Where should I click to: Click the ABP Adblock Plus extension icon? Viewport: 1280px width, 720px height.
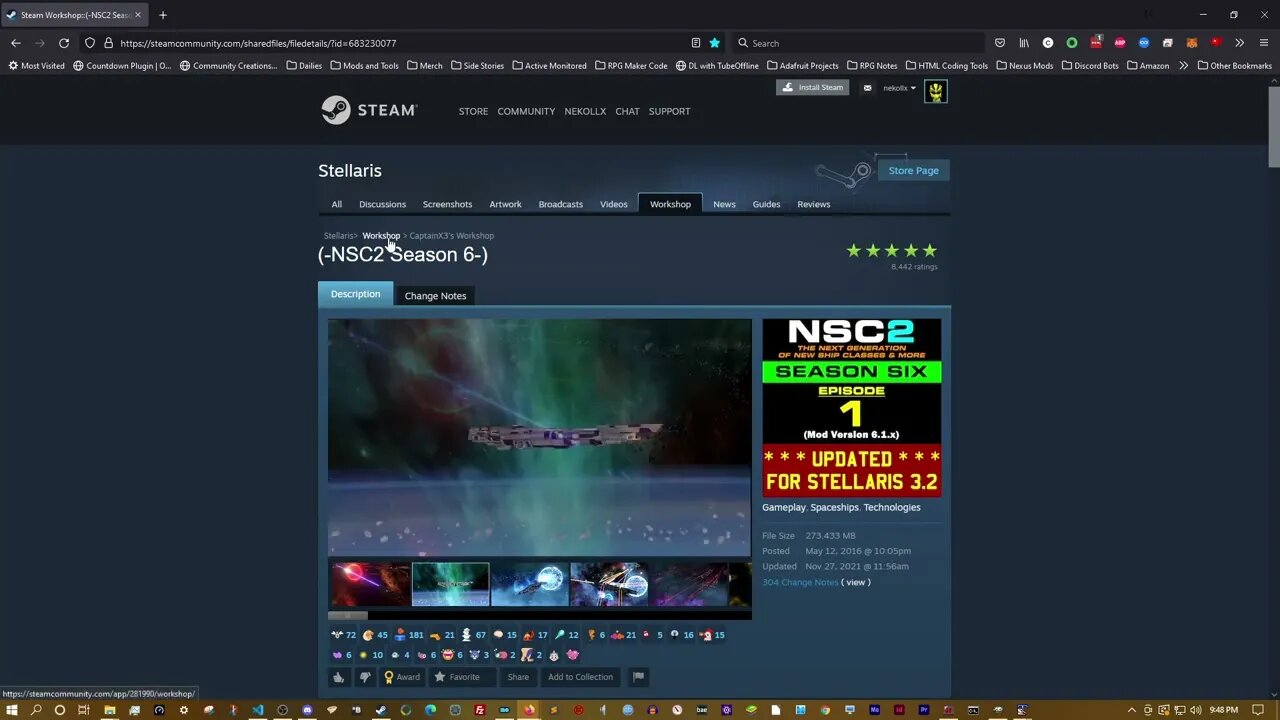pyautogui.click(x=1120, y=43)
